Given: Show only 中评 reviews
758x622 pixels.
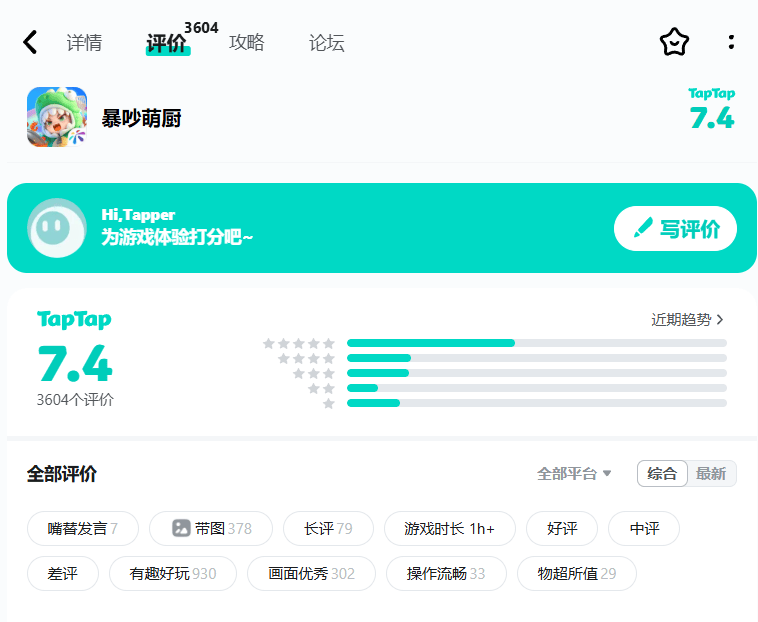Looking at the screenshot, I should coord(644,528).
